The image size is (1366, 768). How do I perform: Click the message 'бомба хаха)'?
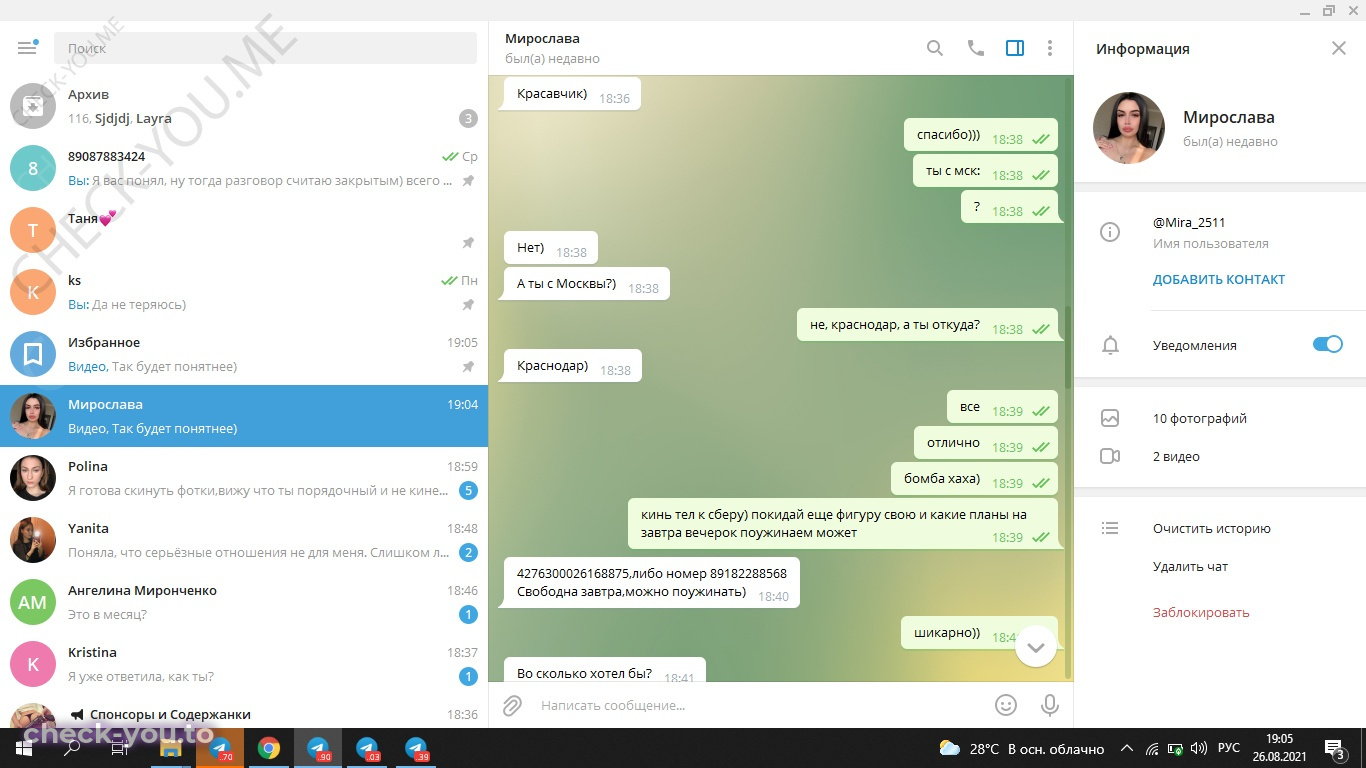click(974, 479)
